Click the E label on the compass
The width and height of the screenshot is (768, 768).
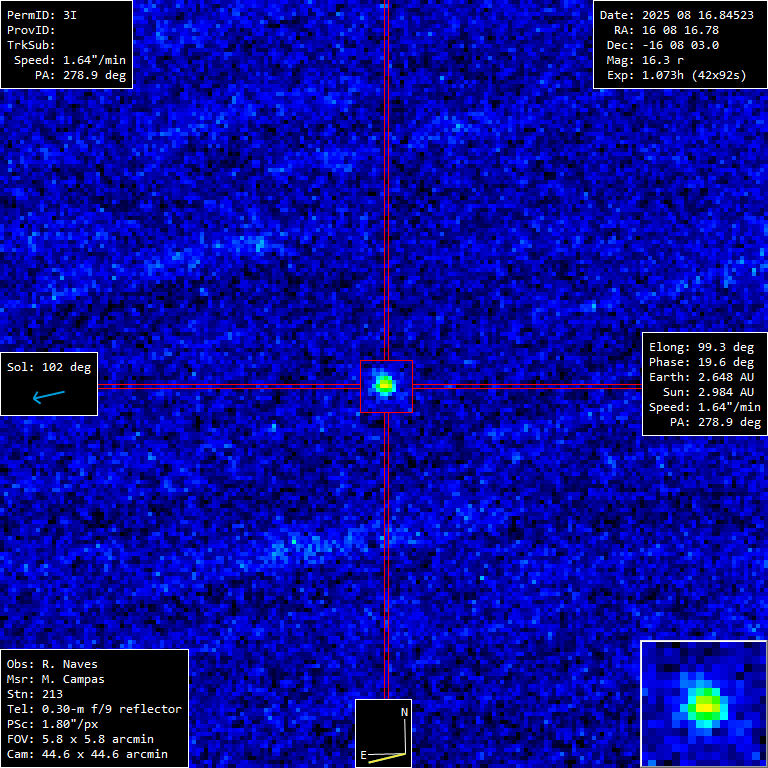point(363,755)
